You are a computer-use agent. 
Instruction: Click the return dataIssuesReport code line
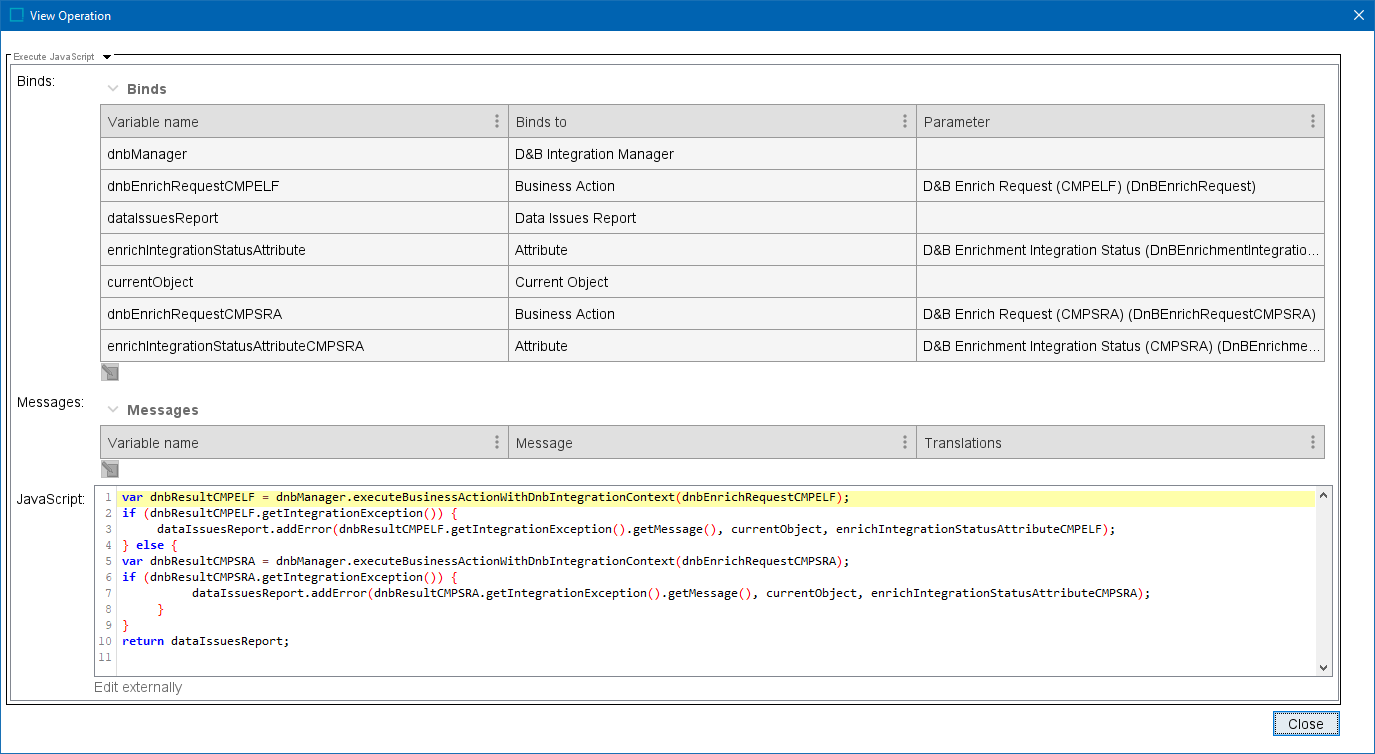[x=205, y=641]
